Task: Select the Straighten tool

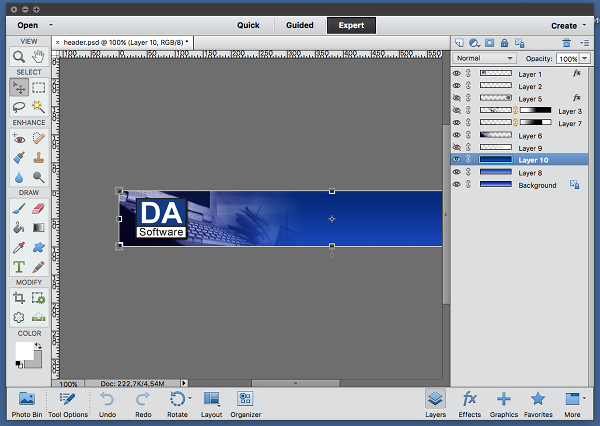Action: (x=38, y=317)
